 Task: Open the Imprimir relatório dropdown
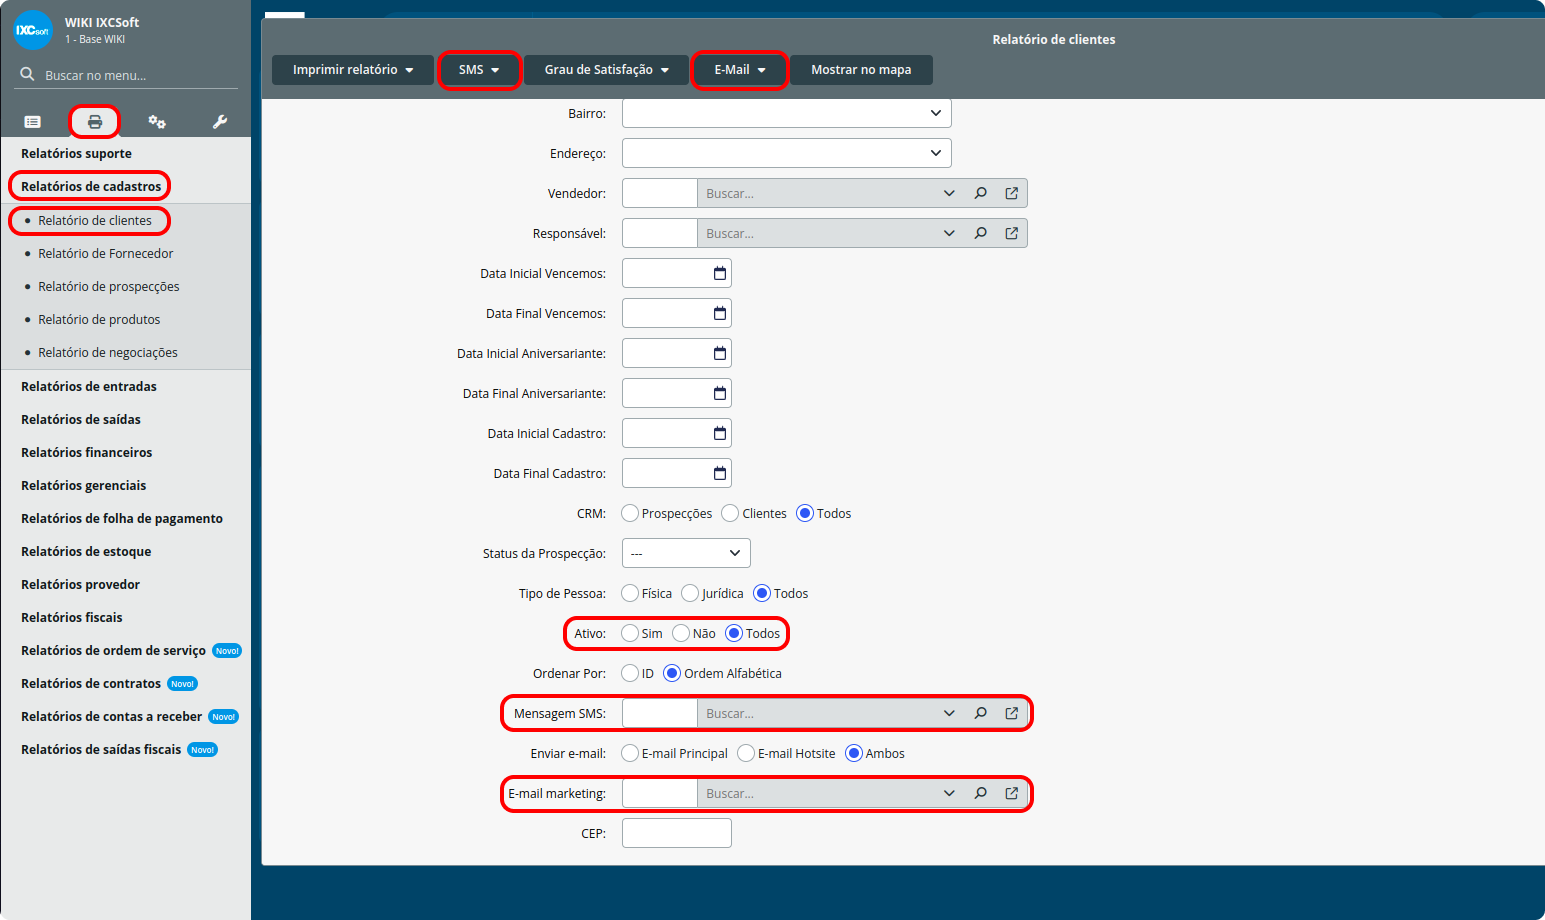tap(353, 70)
